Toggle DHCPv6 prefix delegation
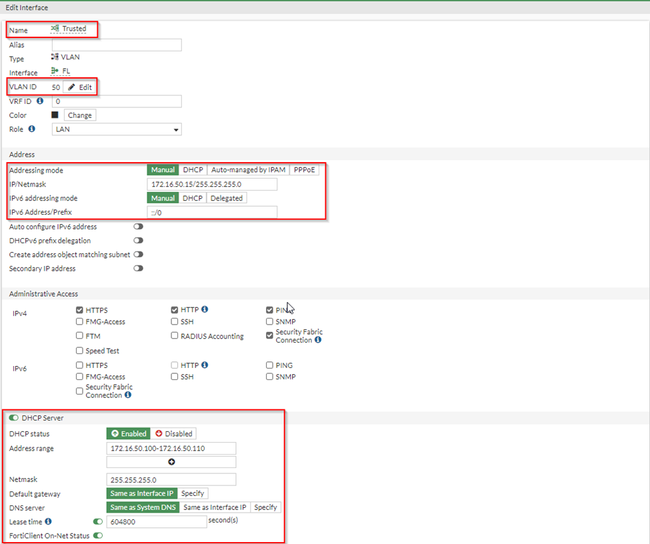 coord(138,240)
